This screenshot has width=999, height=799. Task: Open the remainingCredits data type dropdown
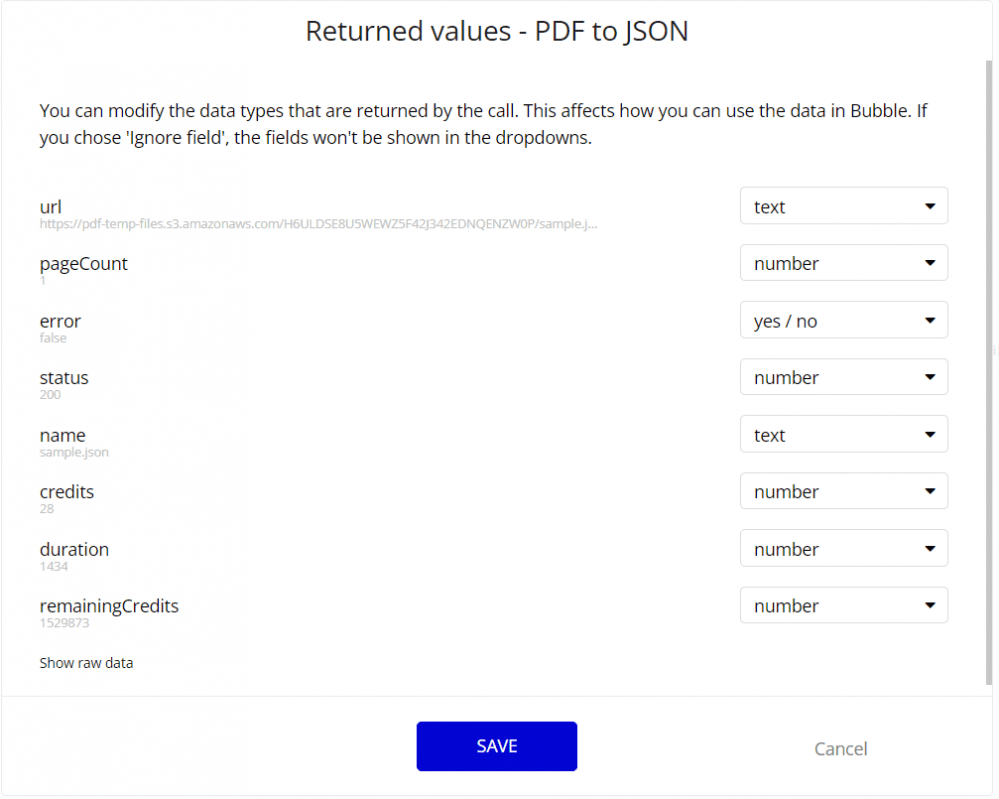click(843, 606)
